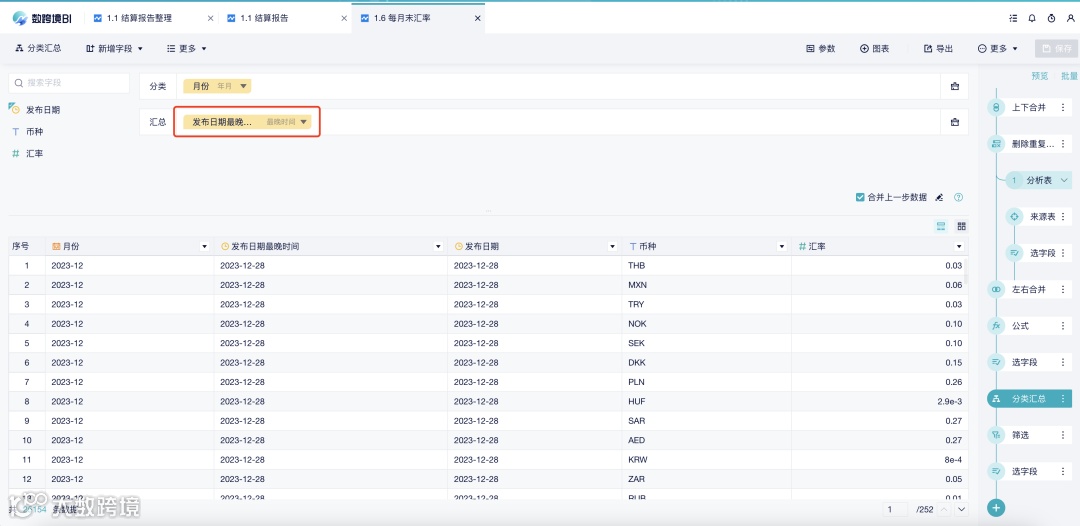
Task: Click the THB currency cell
Action: tap(707, 266)
